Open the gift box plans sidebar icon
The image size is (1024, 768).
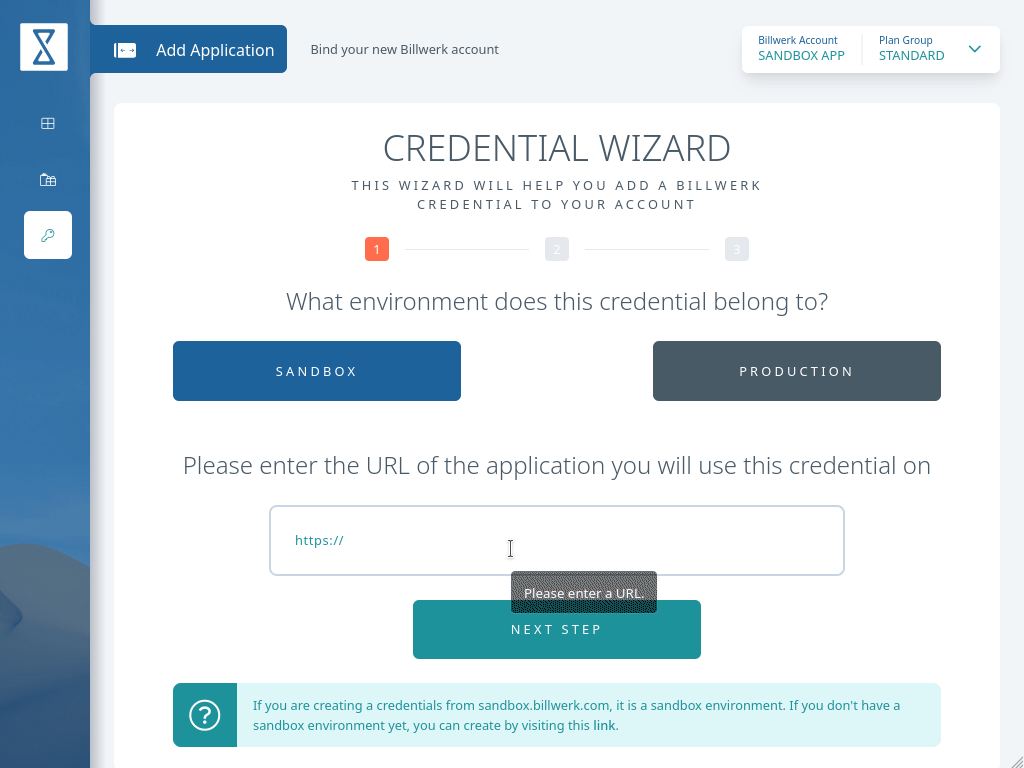(48, 180)
